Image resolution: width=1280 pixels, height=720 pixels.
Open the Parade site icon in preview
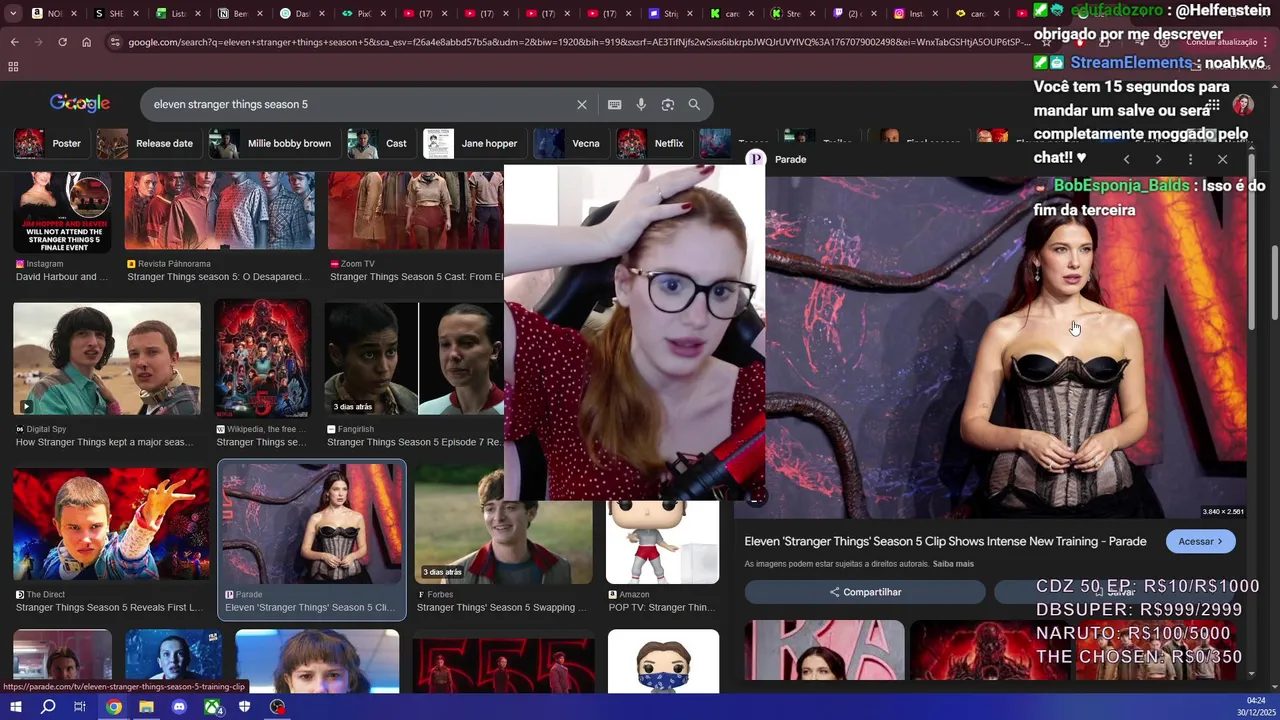coord(756,159)
